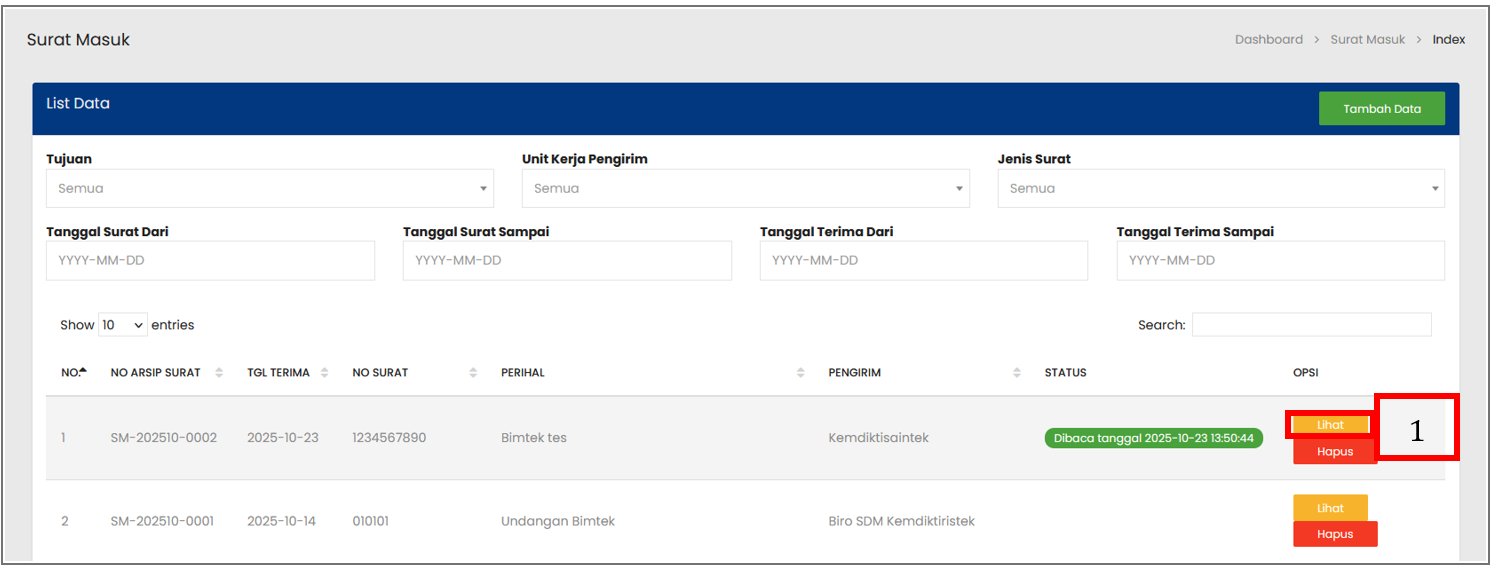The height and width of the screenshot is (572, 1498).
Task: Expand the Unit Kerja Pengirim dropdown
Action: point(745,188)
